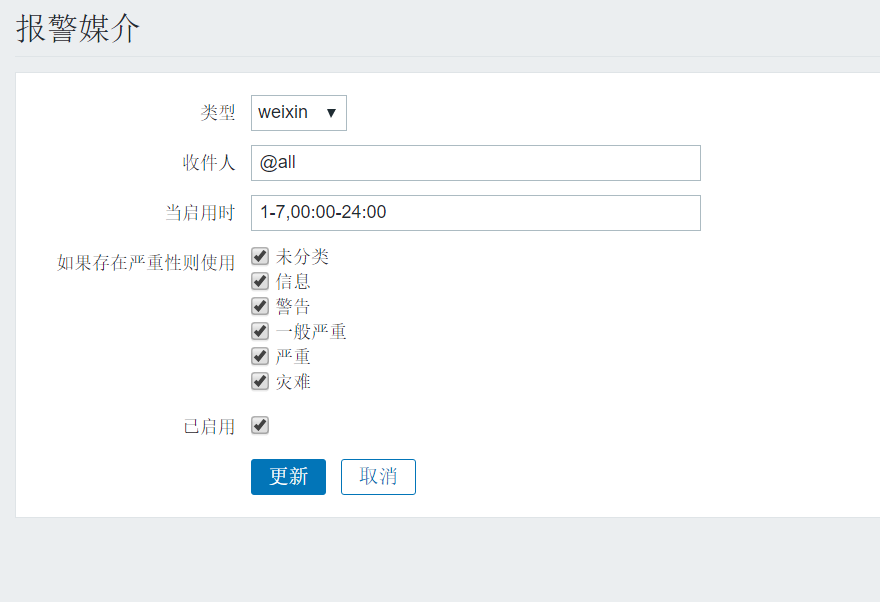Toggle the 灾难 severity checkbox

click(260, 382)
